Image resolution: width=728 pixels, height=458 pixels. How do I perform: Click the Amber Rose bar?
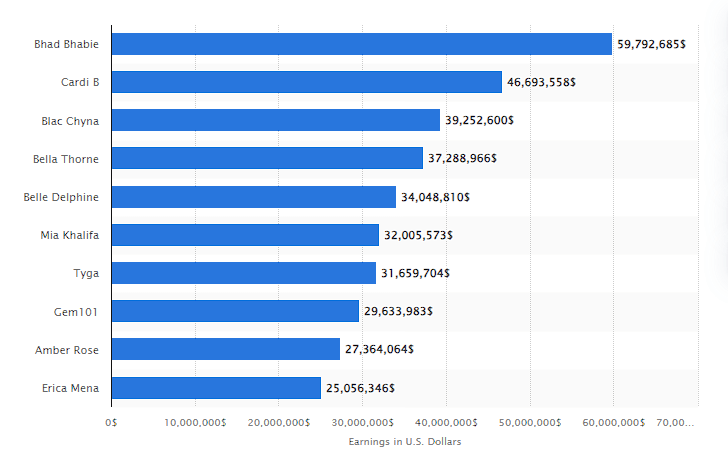coord(226,349)
